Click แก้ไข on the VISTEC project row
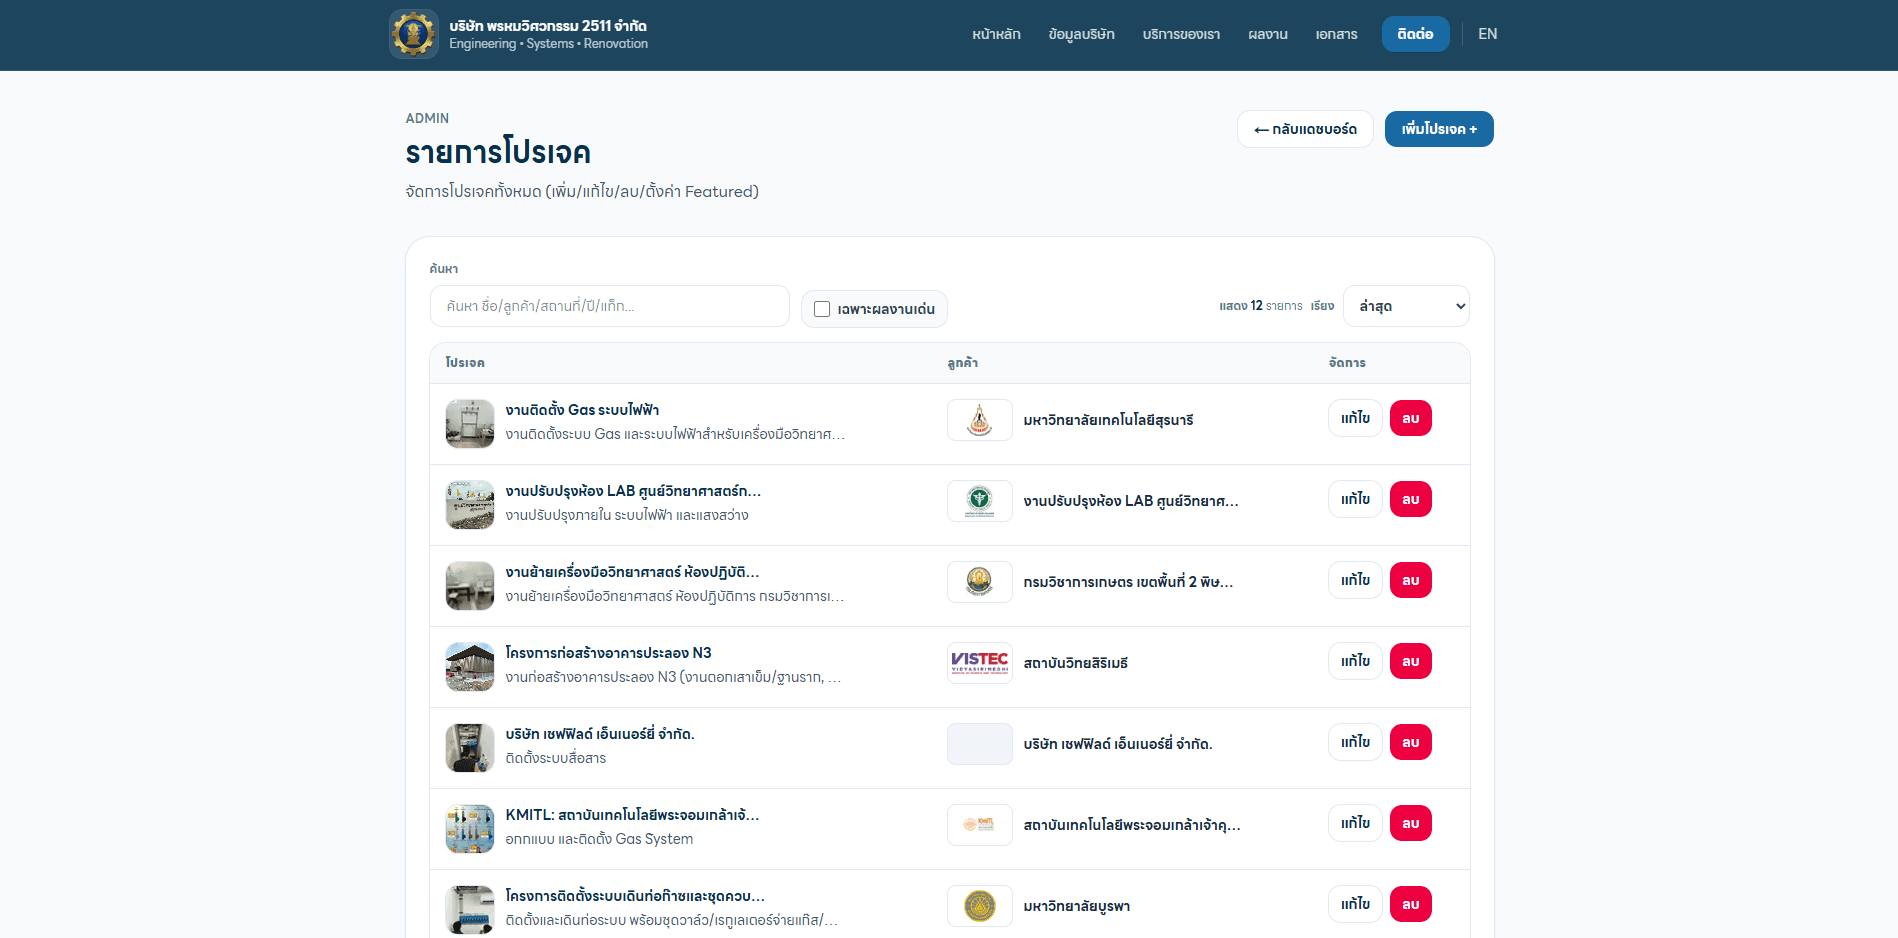Viewport: 1898px width, 938px height. [x=1354, y=660]
